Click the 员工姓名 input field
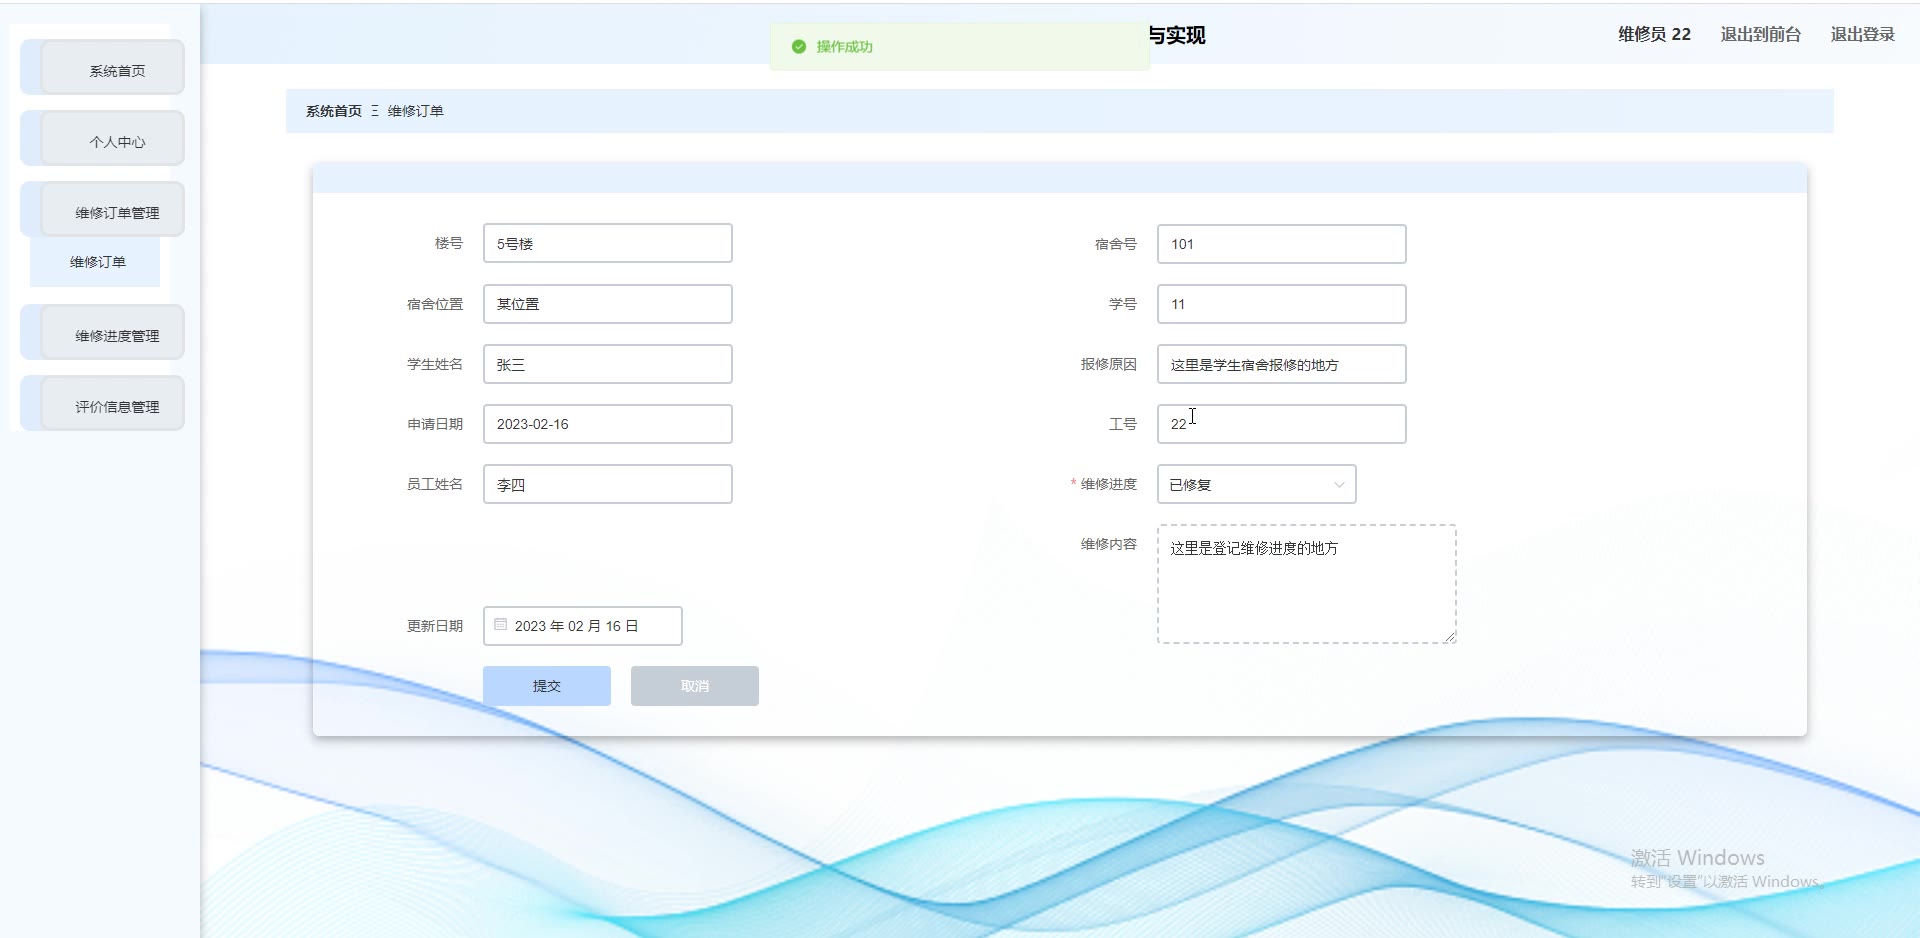1920x938 pixels. click(x=608, y=484)
